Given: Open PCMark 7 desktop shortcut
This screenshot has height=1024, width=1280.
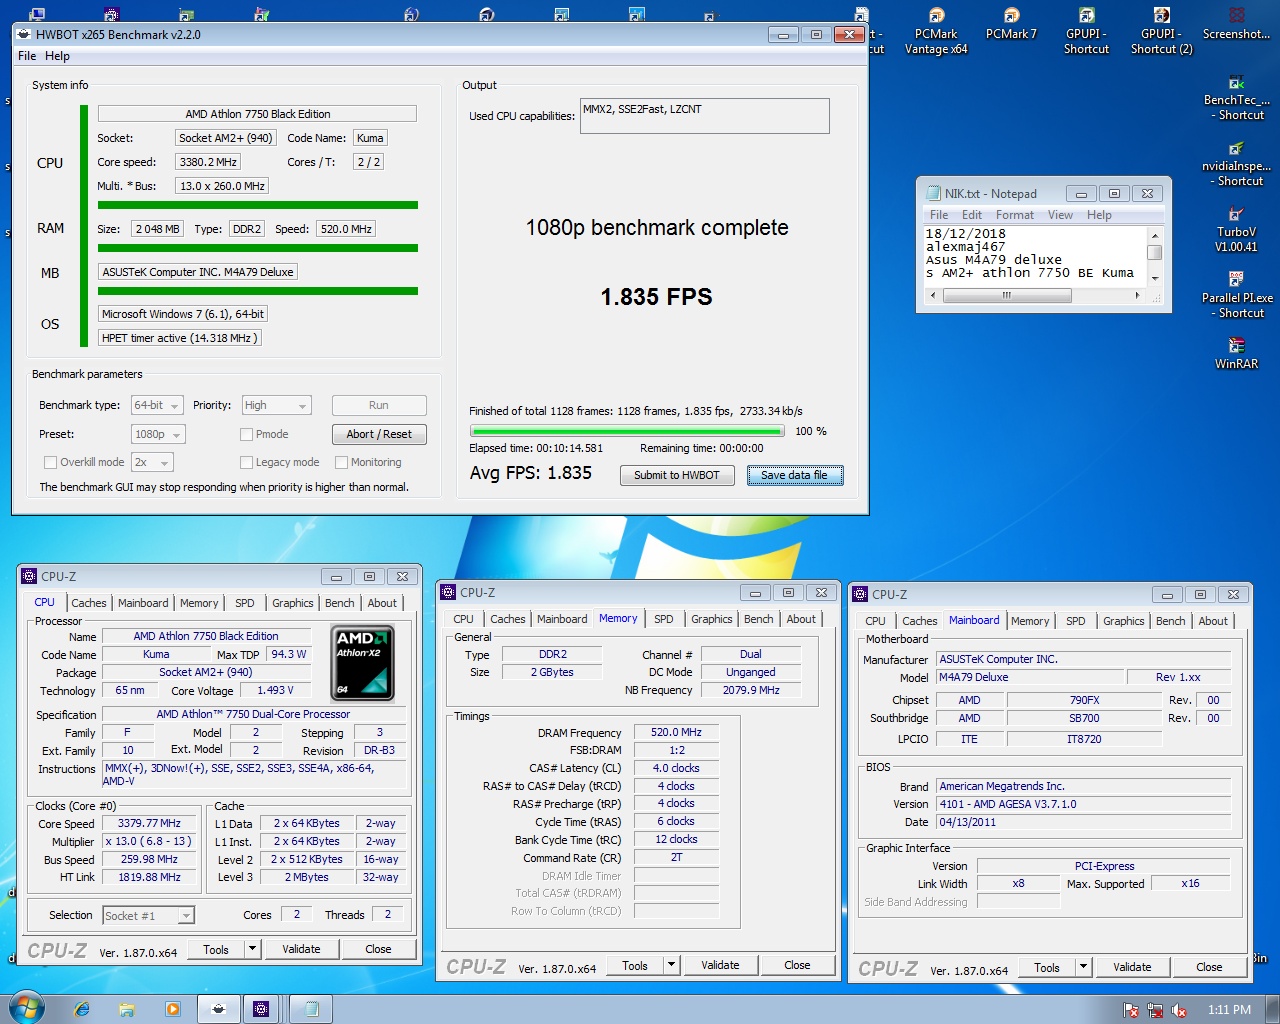Looking at the screenshot, I should click(x=1011, y=25).
